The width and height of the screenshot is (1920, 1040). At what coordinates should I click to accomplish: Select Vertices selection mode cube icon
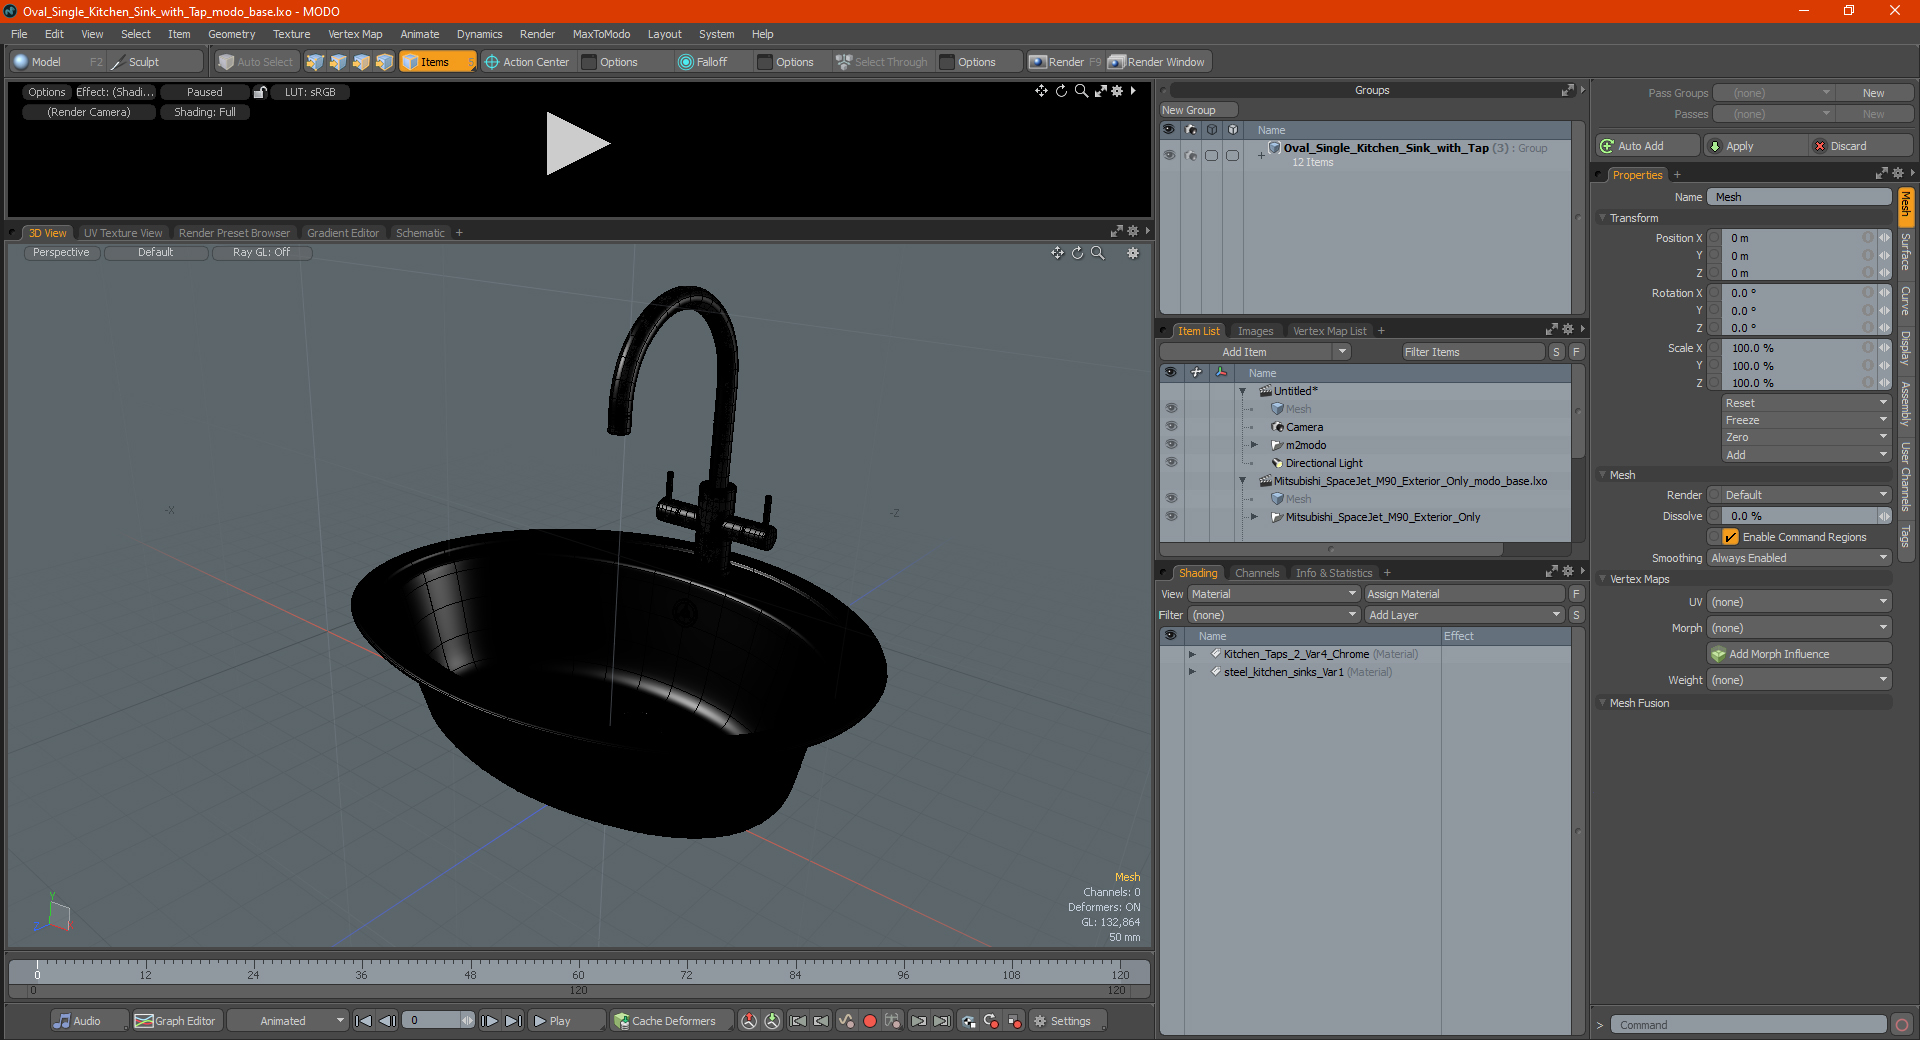(315, 62)
